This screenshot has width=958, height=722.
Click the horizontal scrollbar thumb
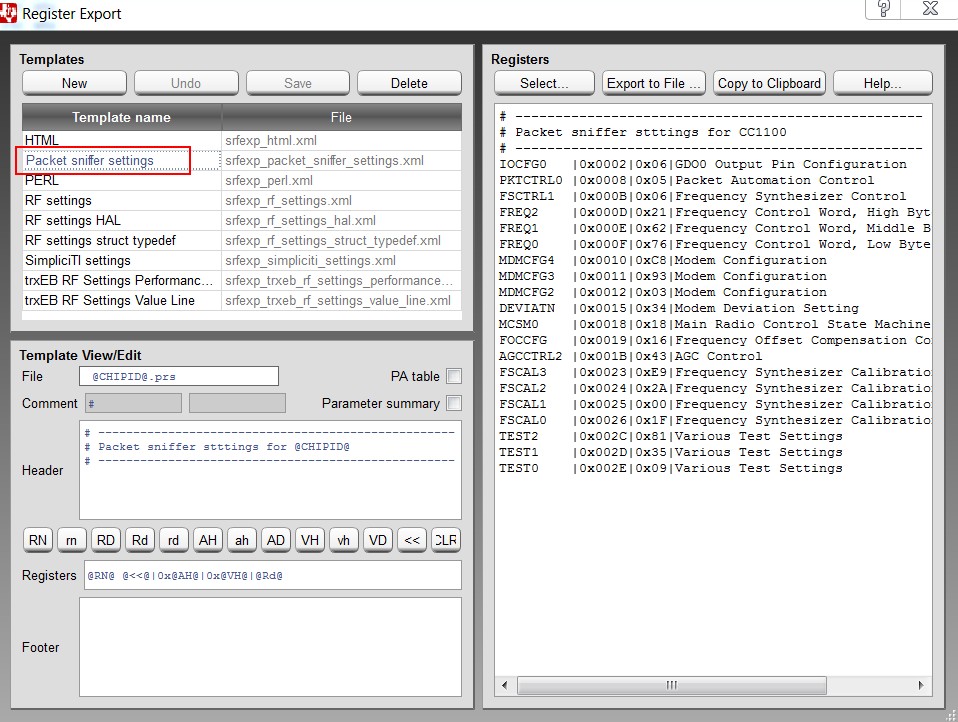pos(671,685)
